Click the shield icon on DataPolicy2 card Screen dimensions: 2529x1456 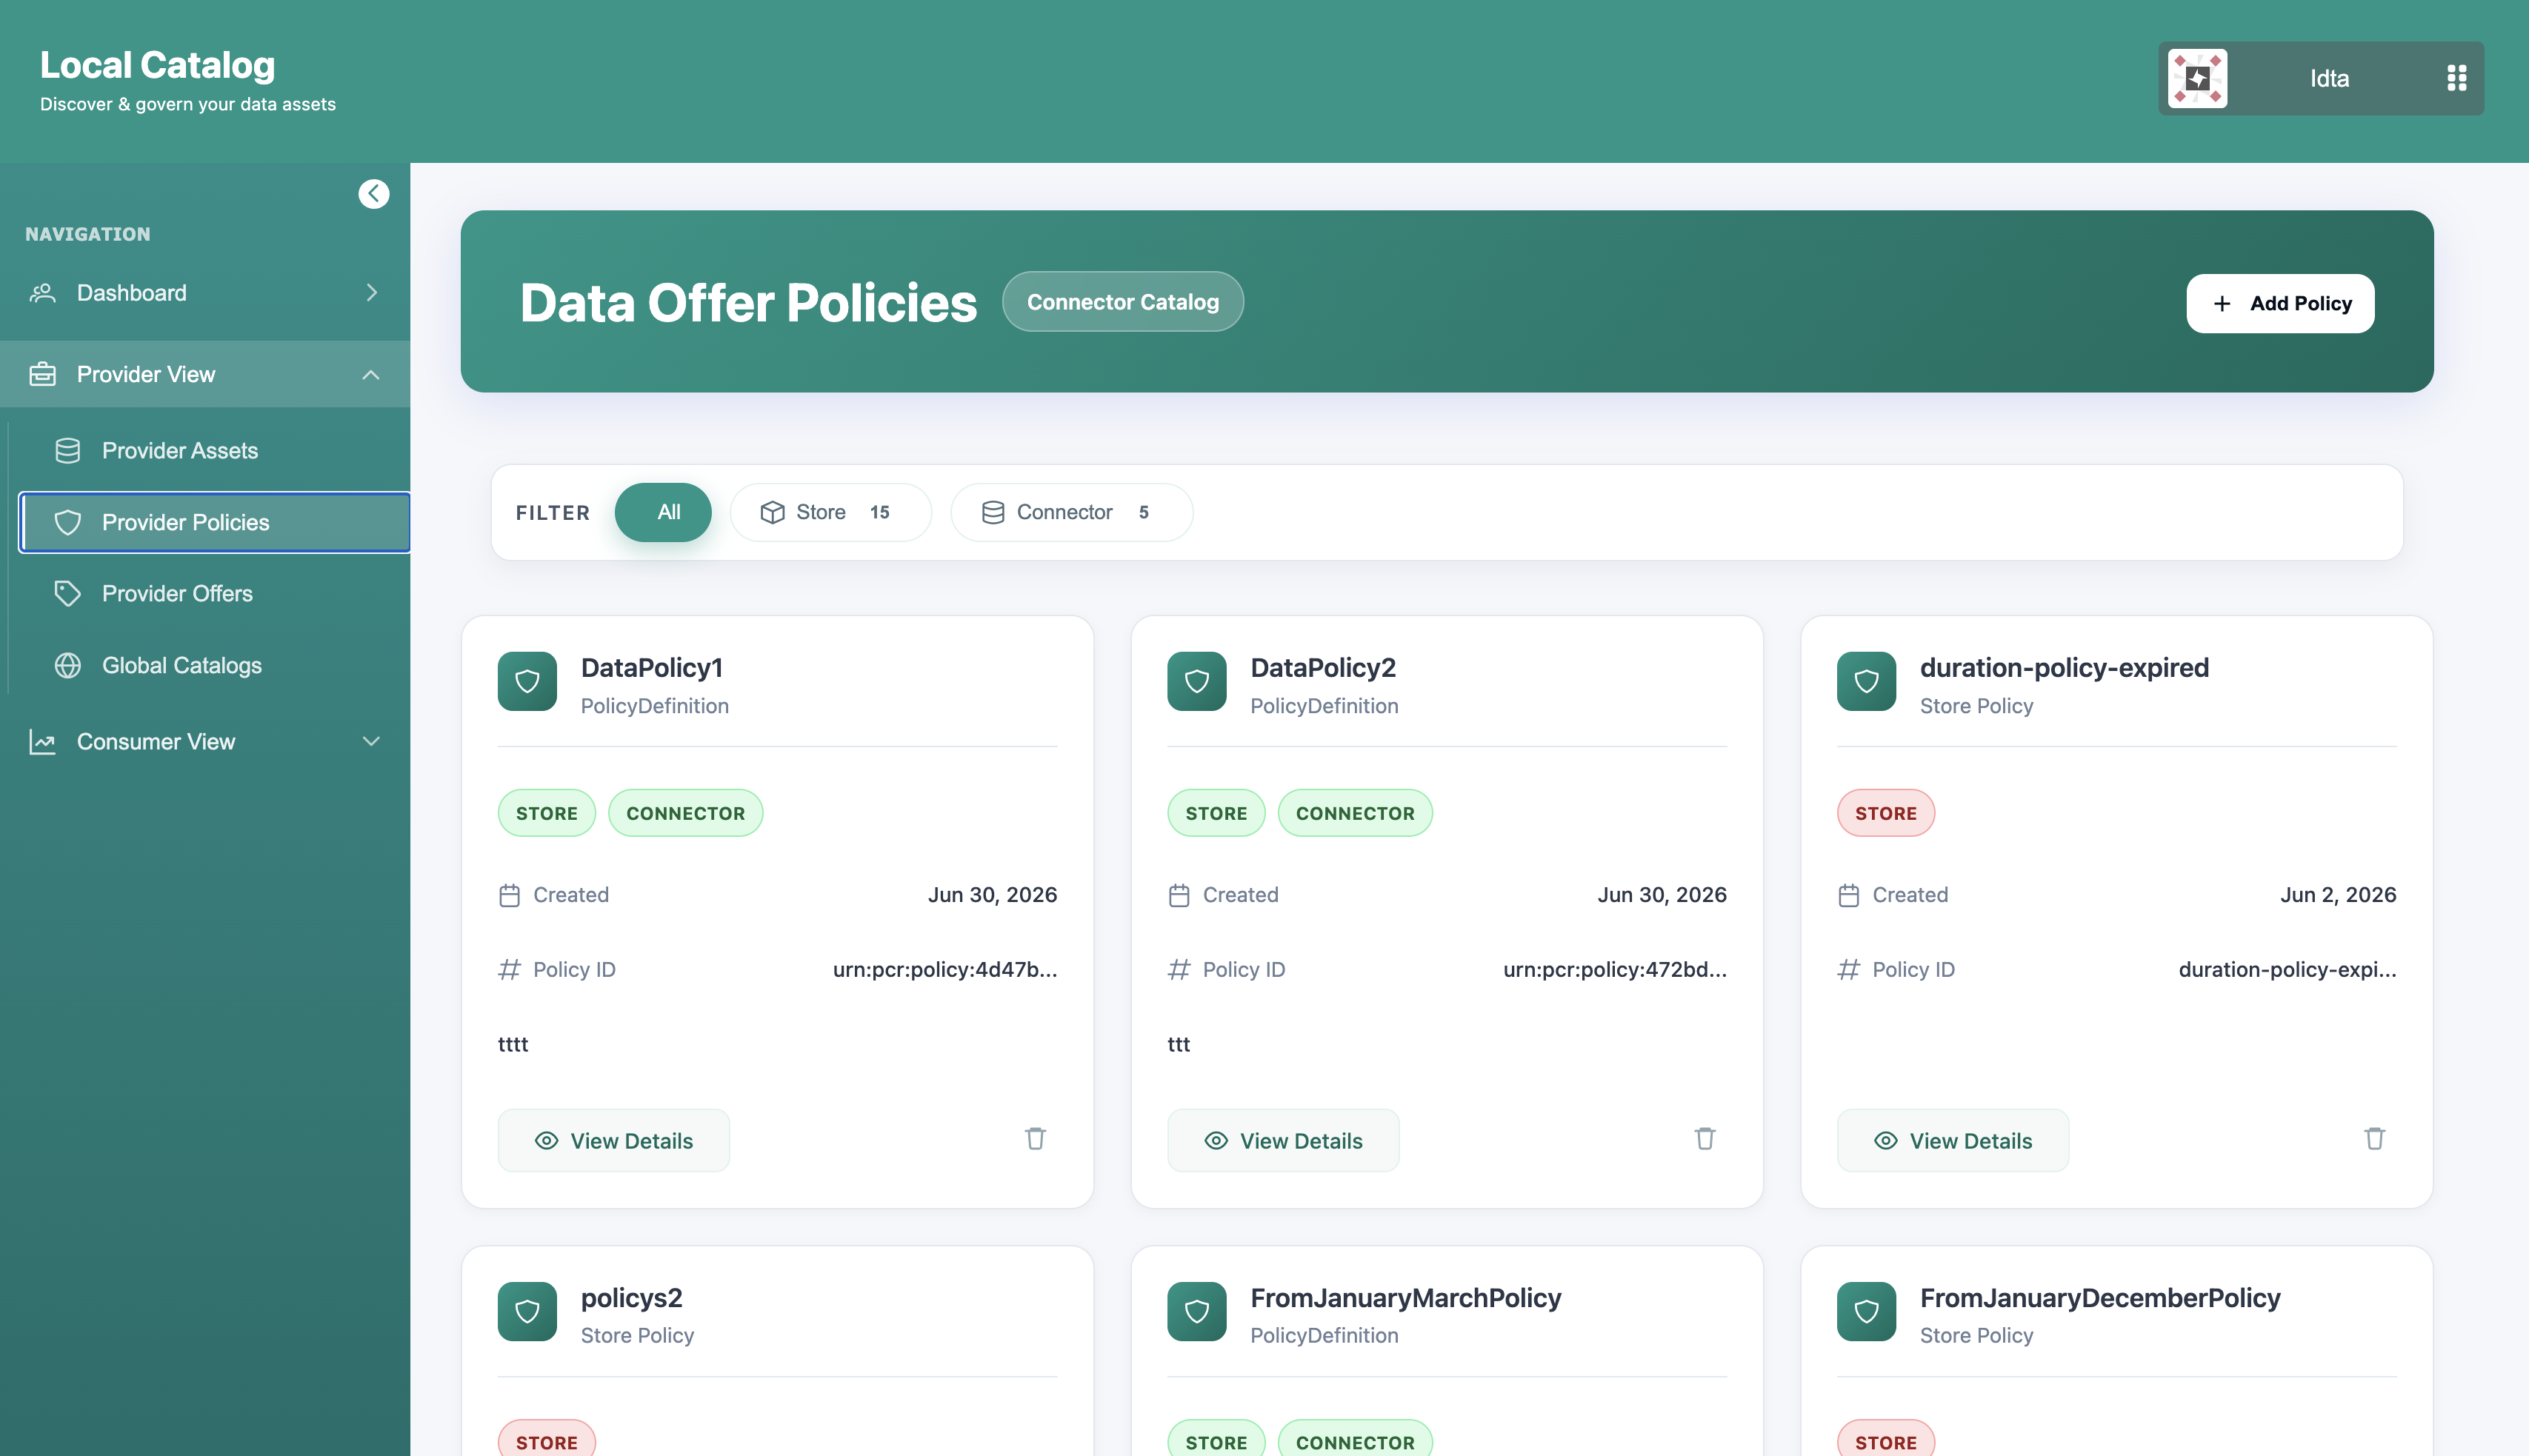tap(1197, 682)
